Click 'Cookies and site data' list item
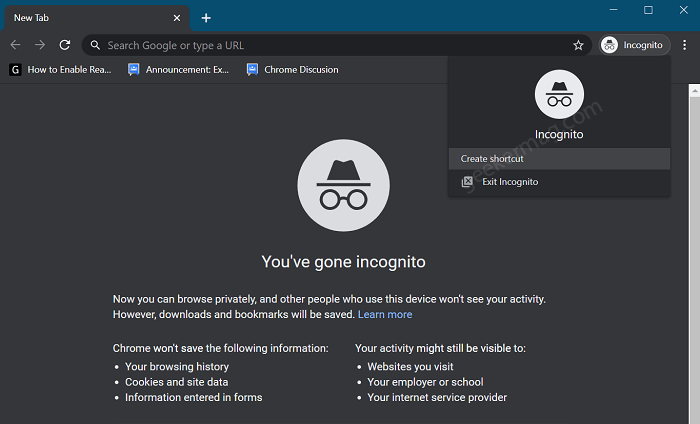This screenshot has height=424, width=700. (x=176, y=382)
